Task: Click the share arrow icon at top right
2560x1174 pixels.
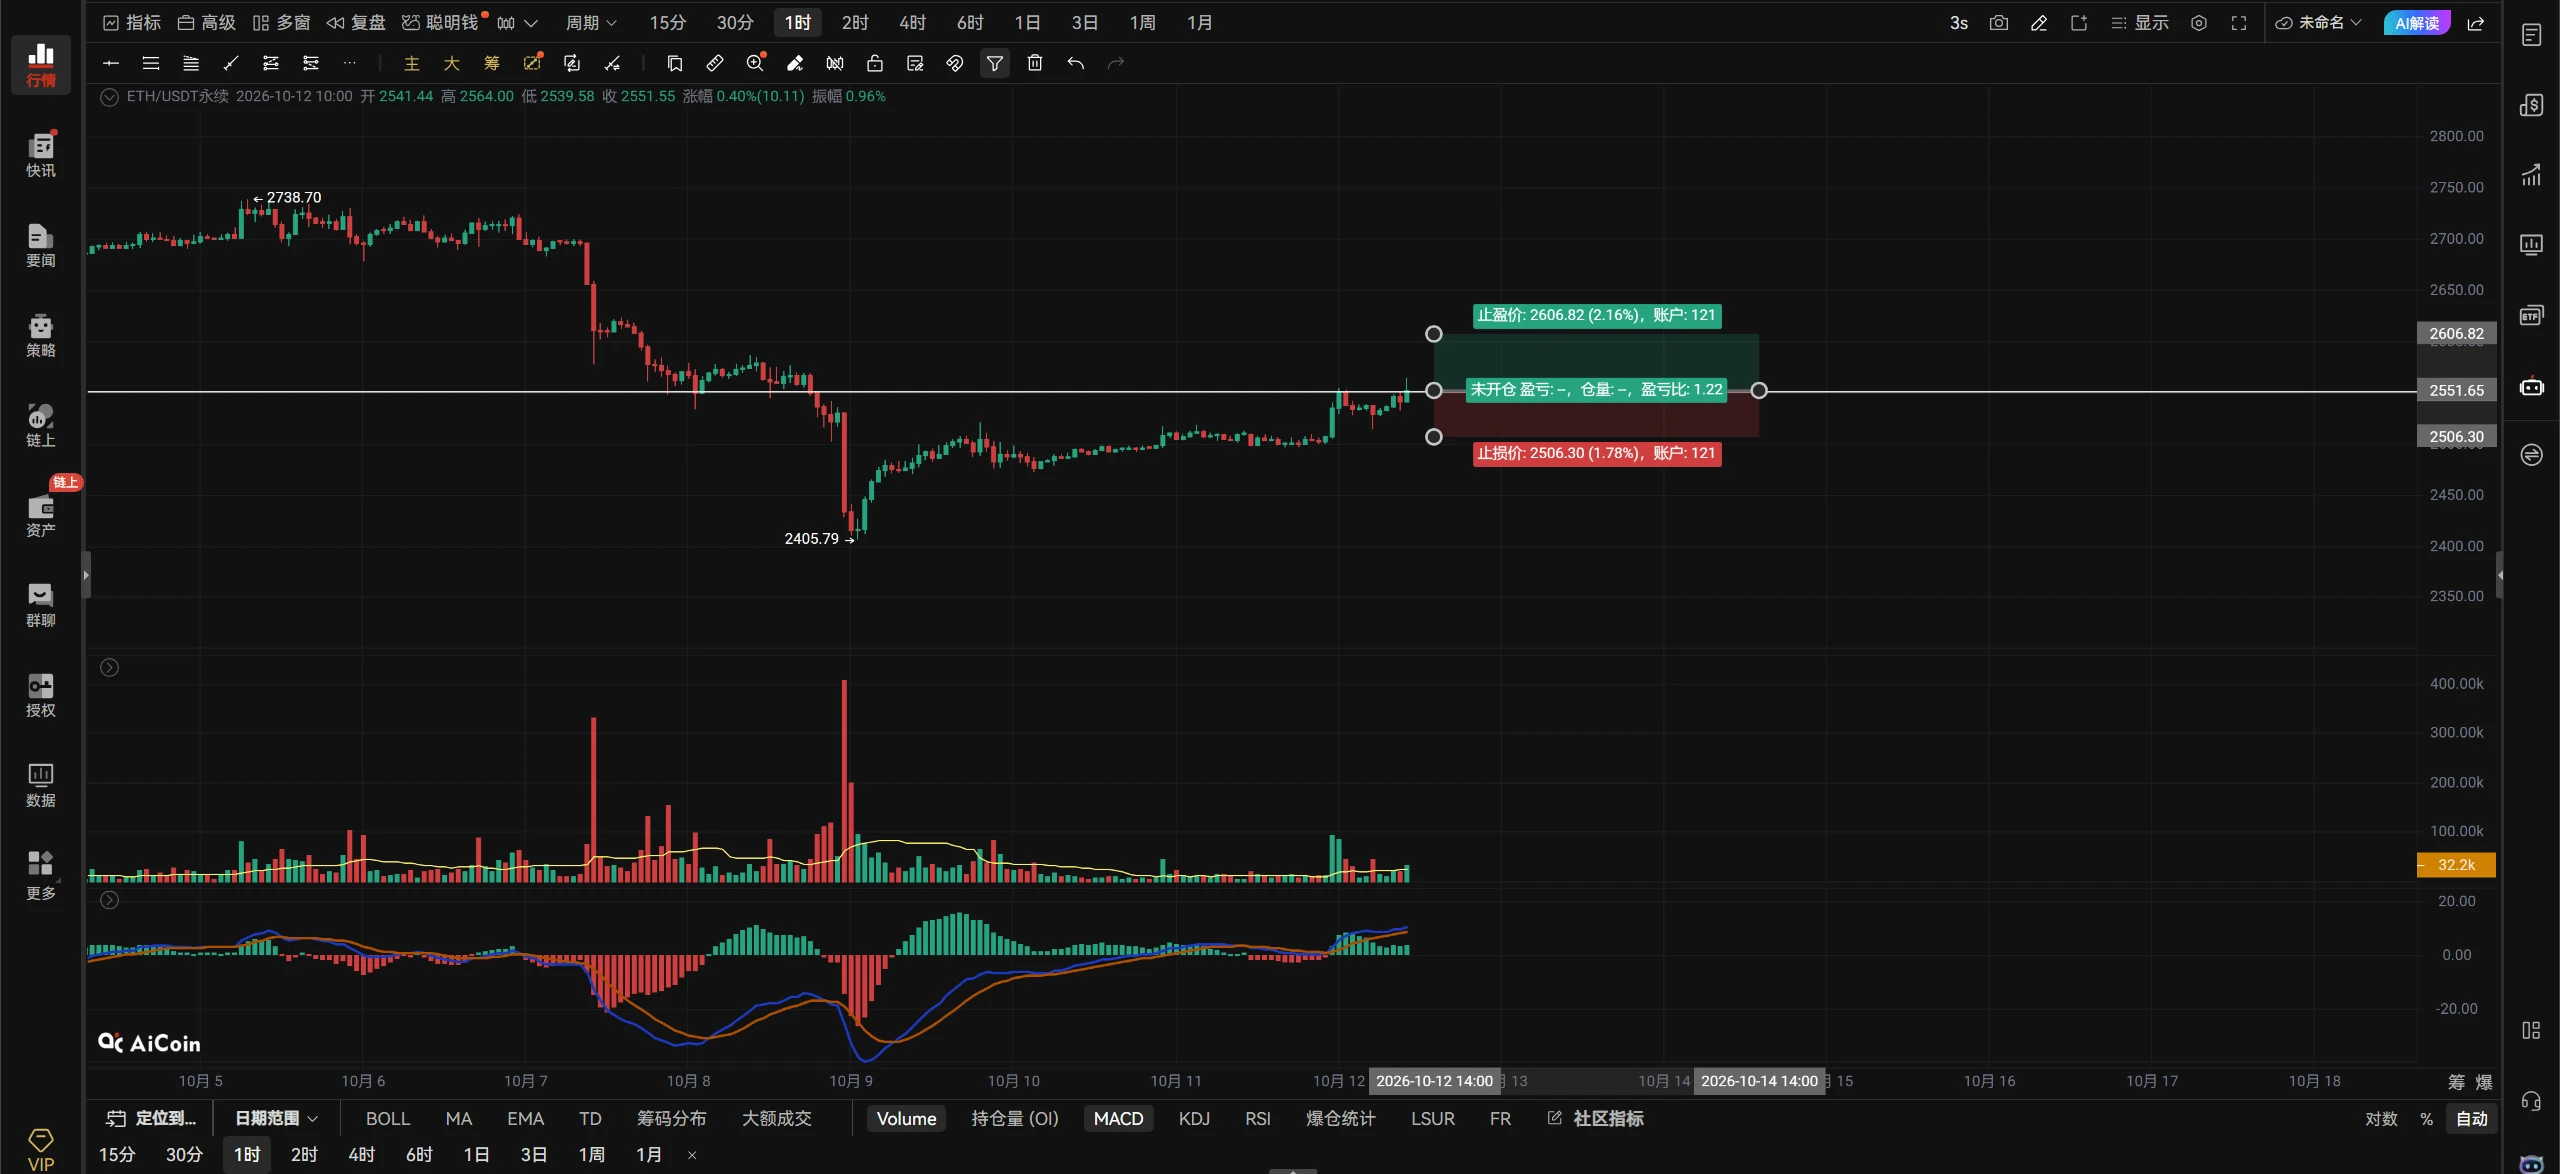Action: [2476, 23]
